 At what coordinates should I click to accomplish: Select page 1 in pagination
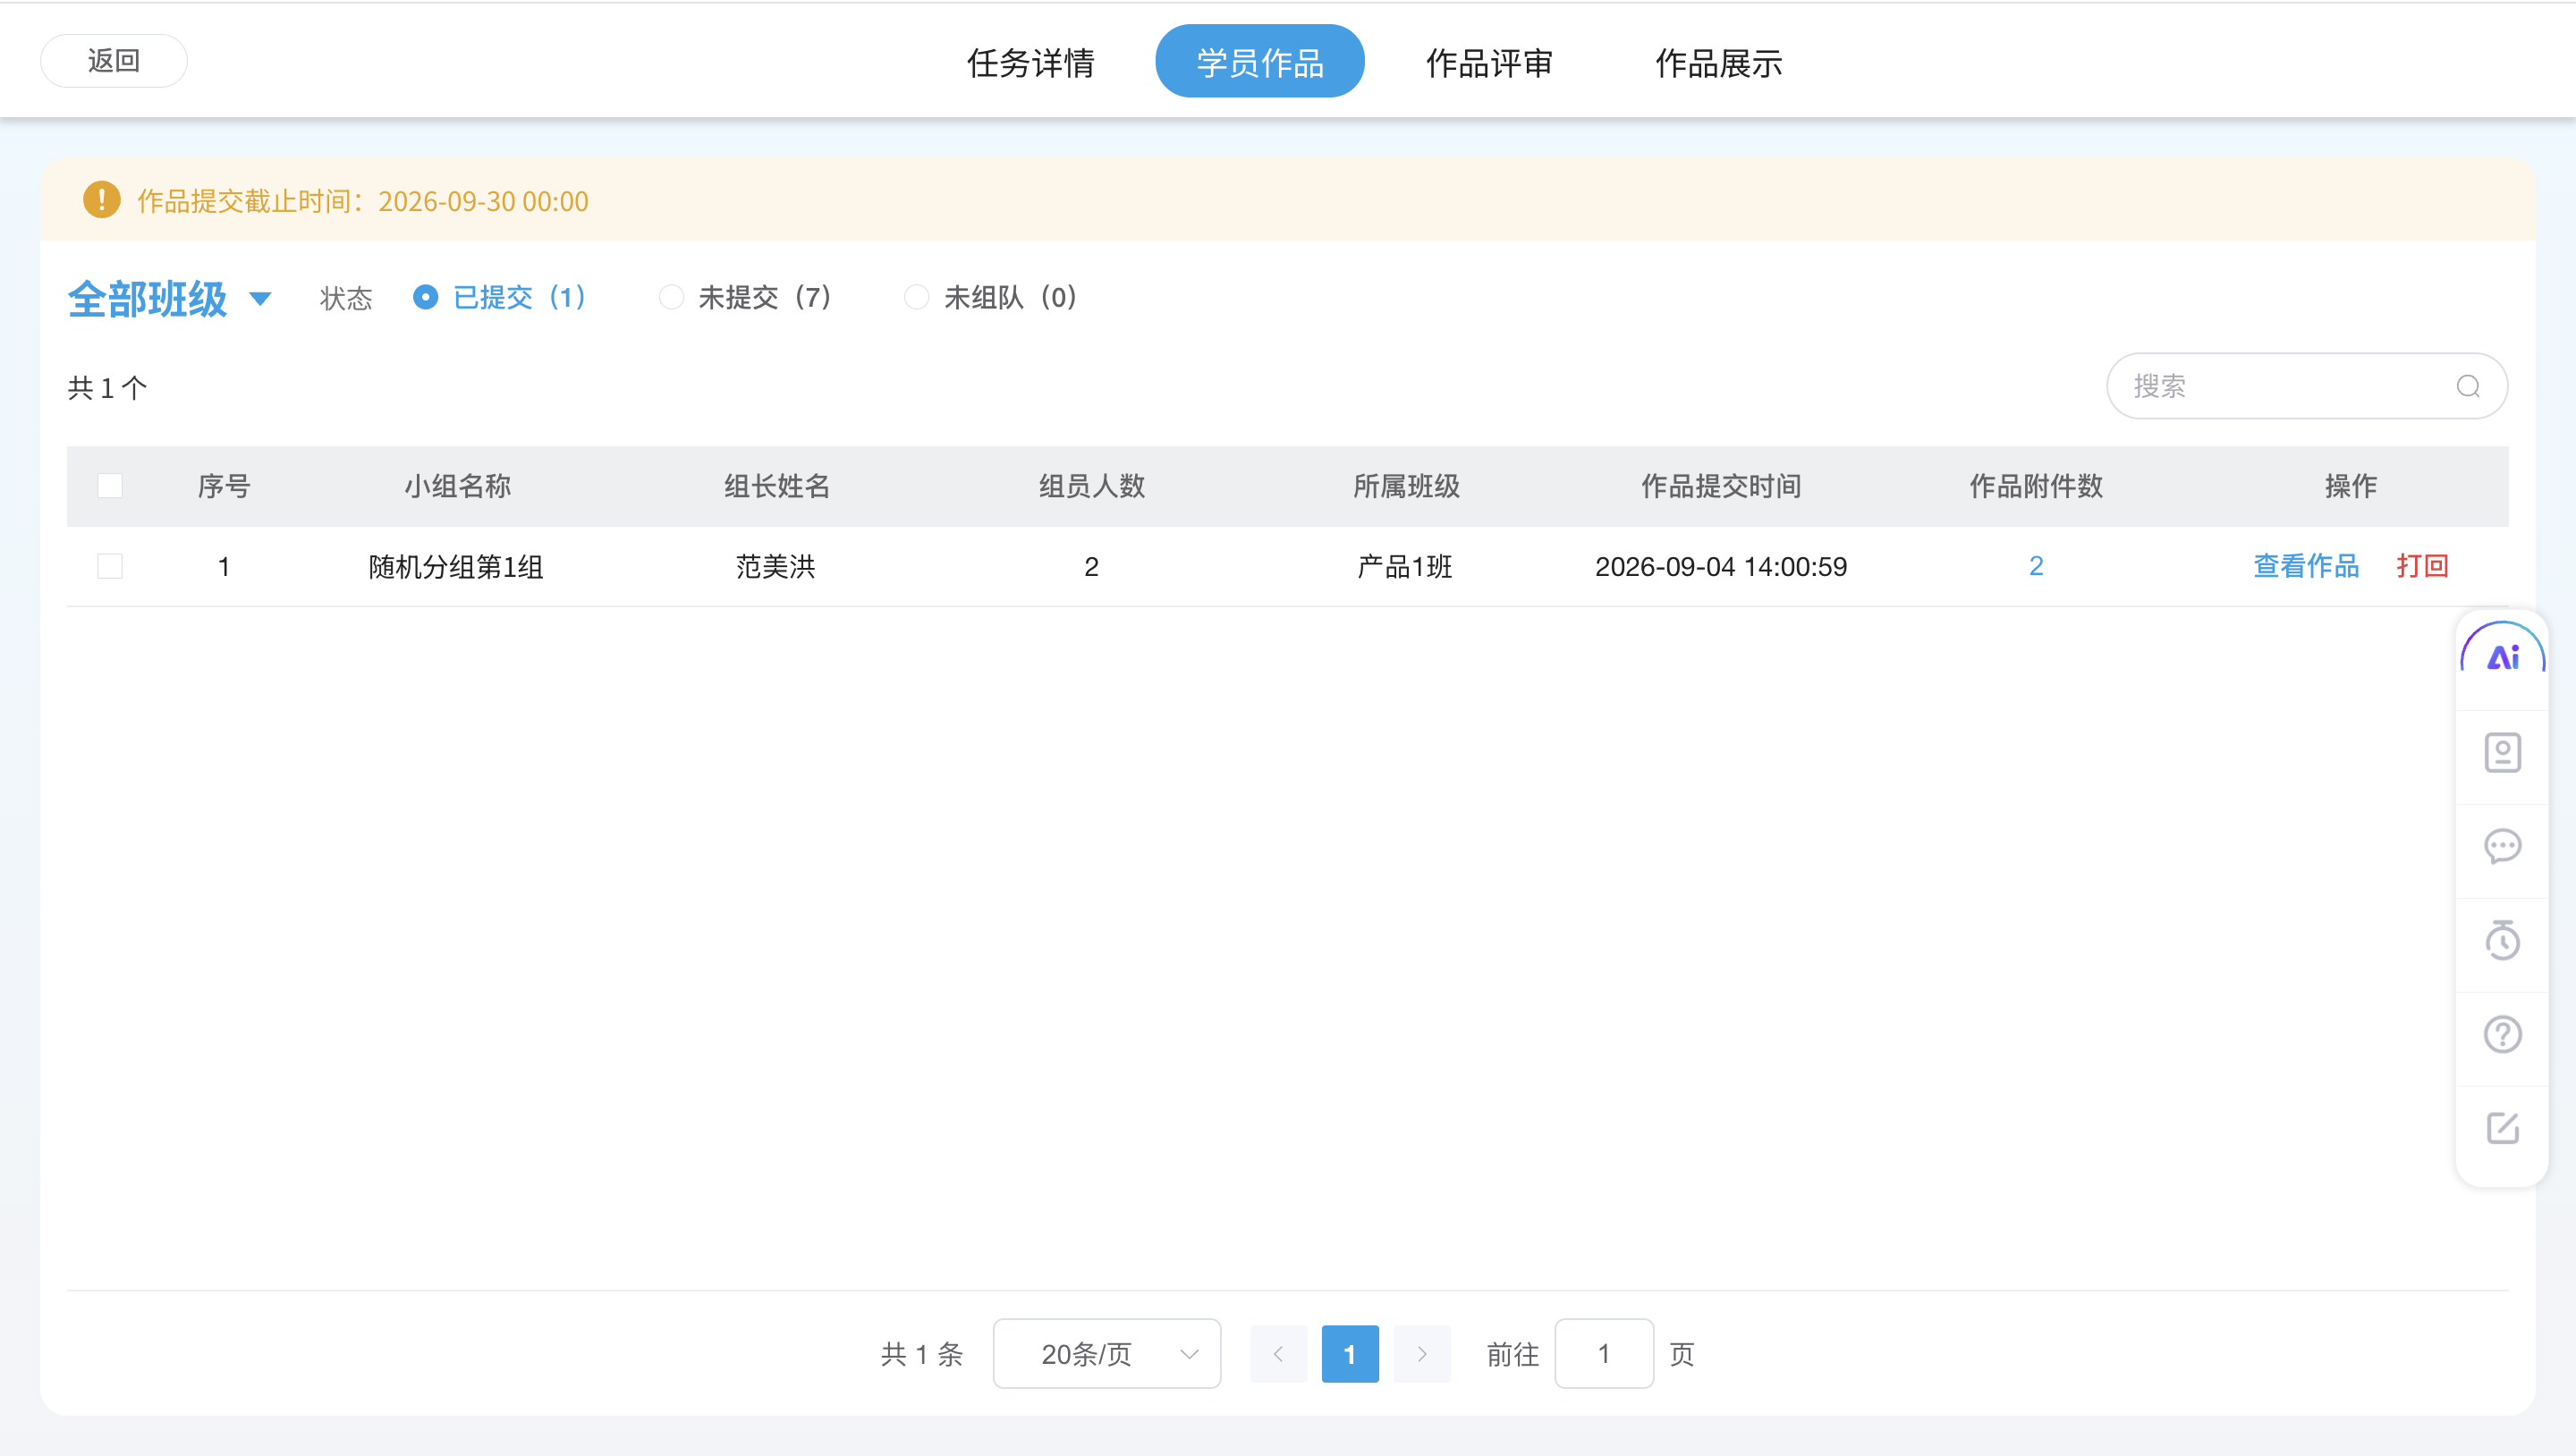1349,1354
